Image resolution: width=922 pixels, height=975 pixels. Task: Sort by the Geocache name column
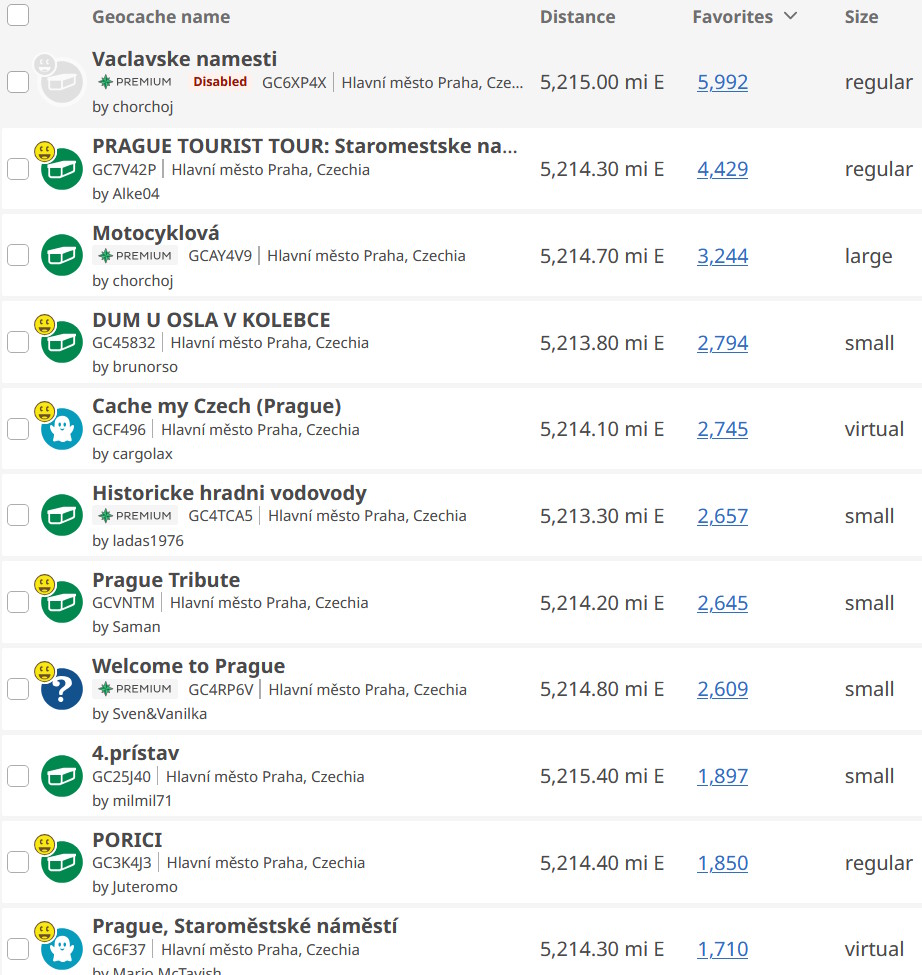click(x=161, y=17)
